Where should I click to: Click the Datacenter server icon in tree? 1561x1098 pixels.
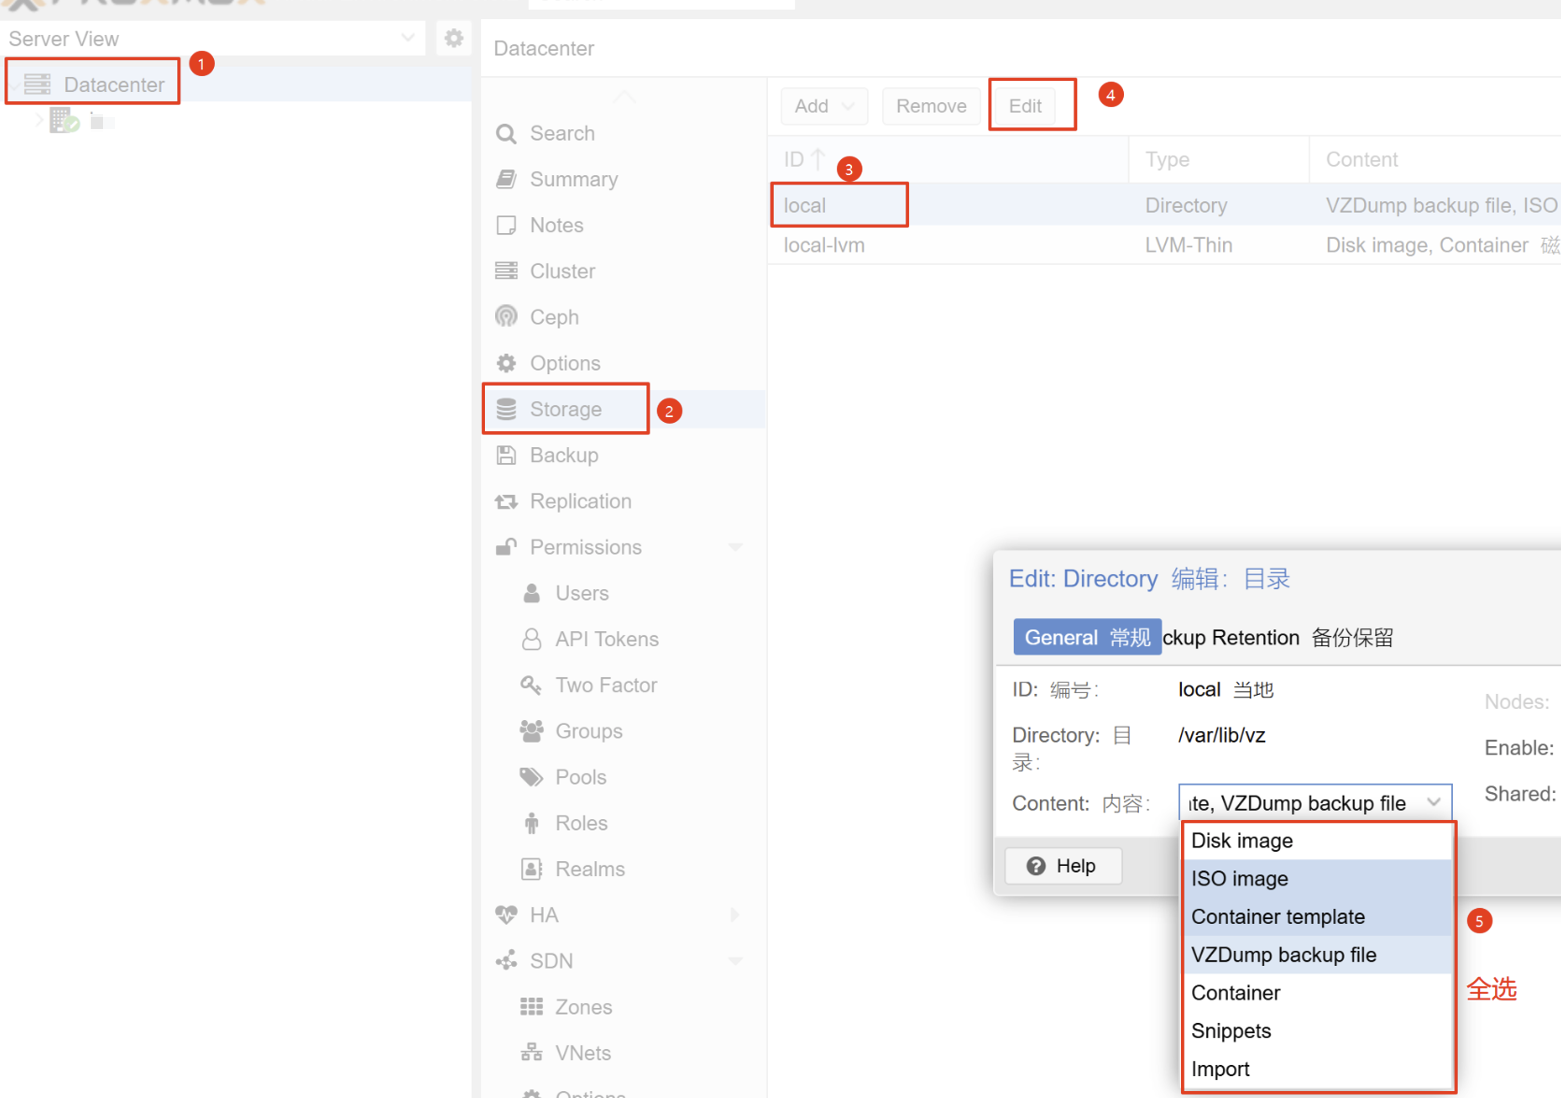[37, 84]
